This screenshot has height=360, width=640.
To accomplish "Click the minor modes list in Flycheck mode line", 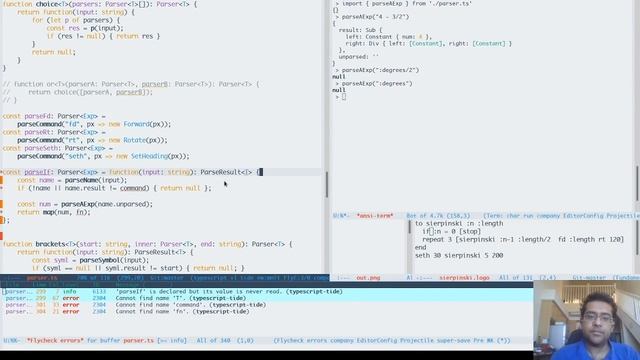I will tap(392, 340).
